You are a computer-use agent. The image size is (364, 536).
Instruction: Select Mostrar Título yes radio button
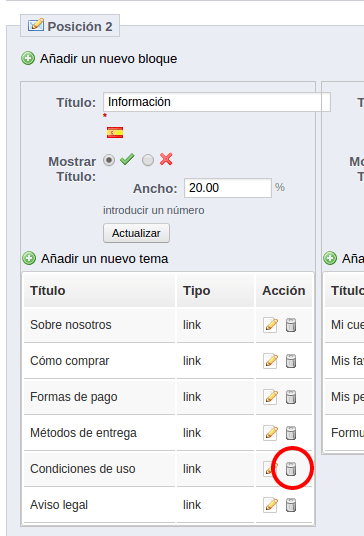[x=109, y=160]
